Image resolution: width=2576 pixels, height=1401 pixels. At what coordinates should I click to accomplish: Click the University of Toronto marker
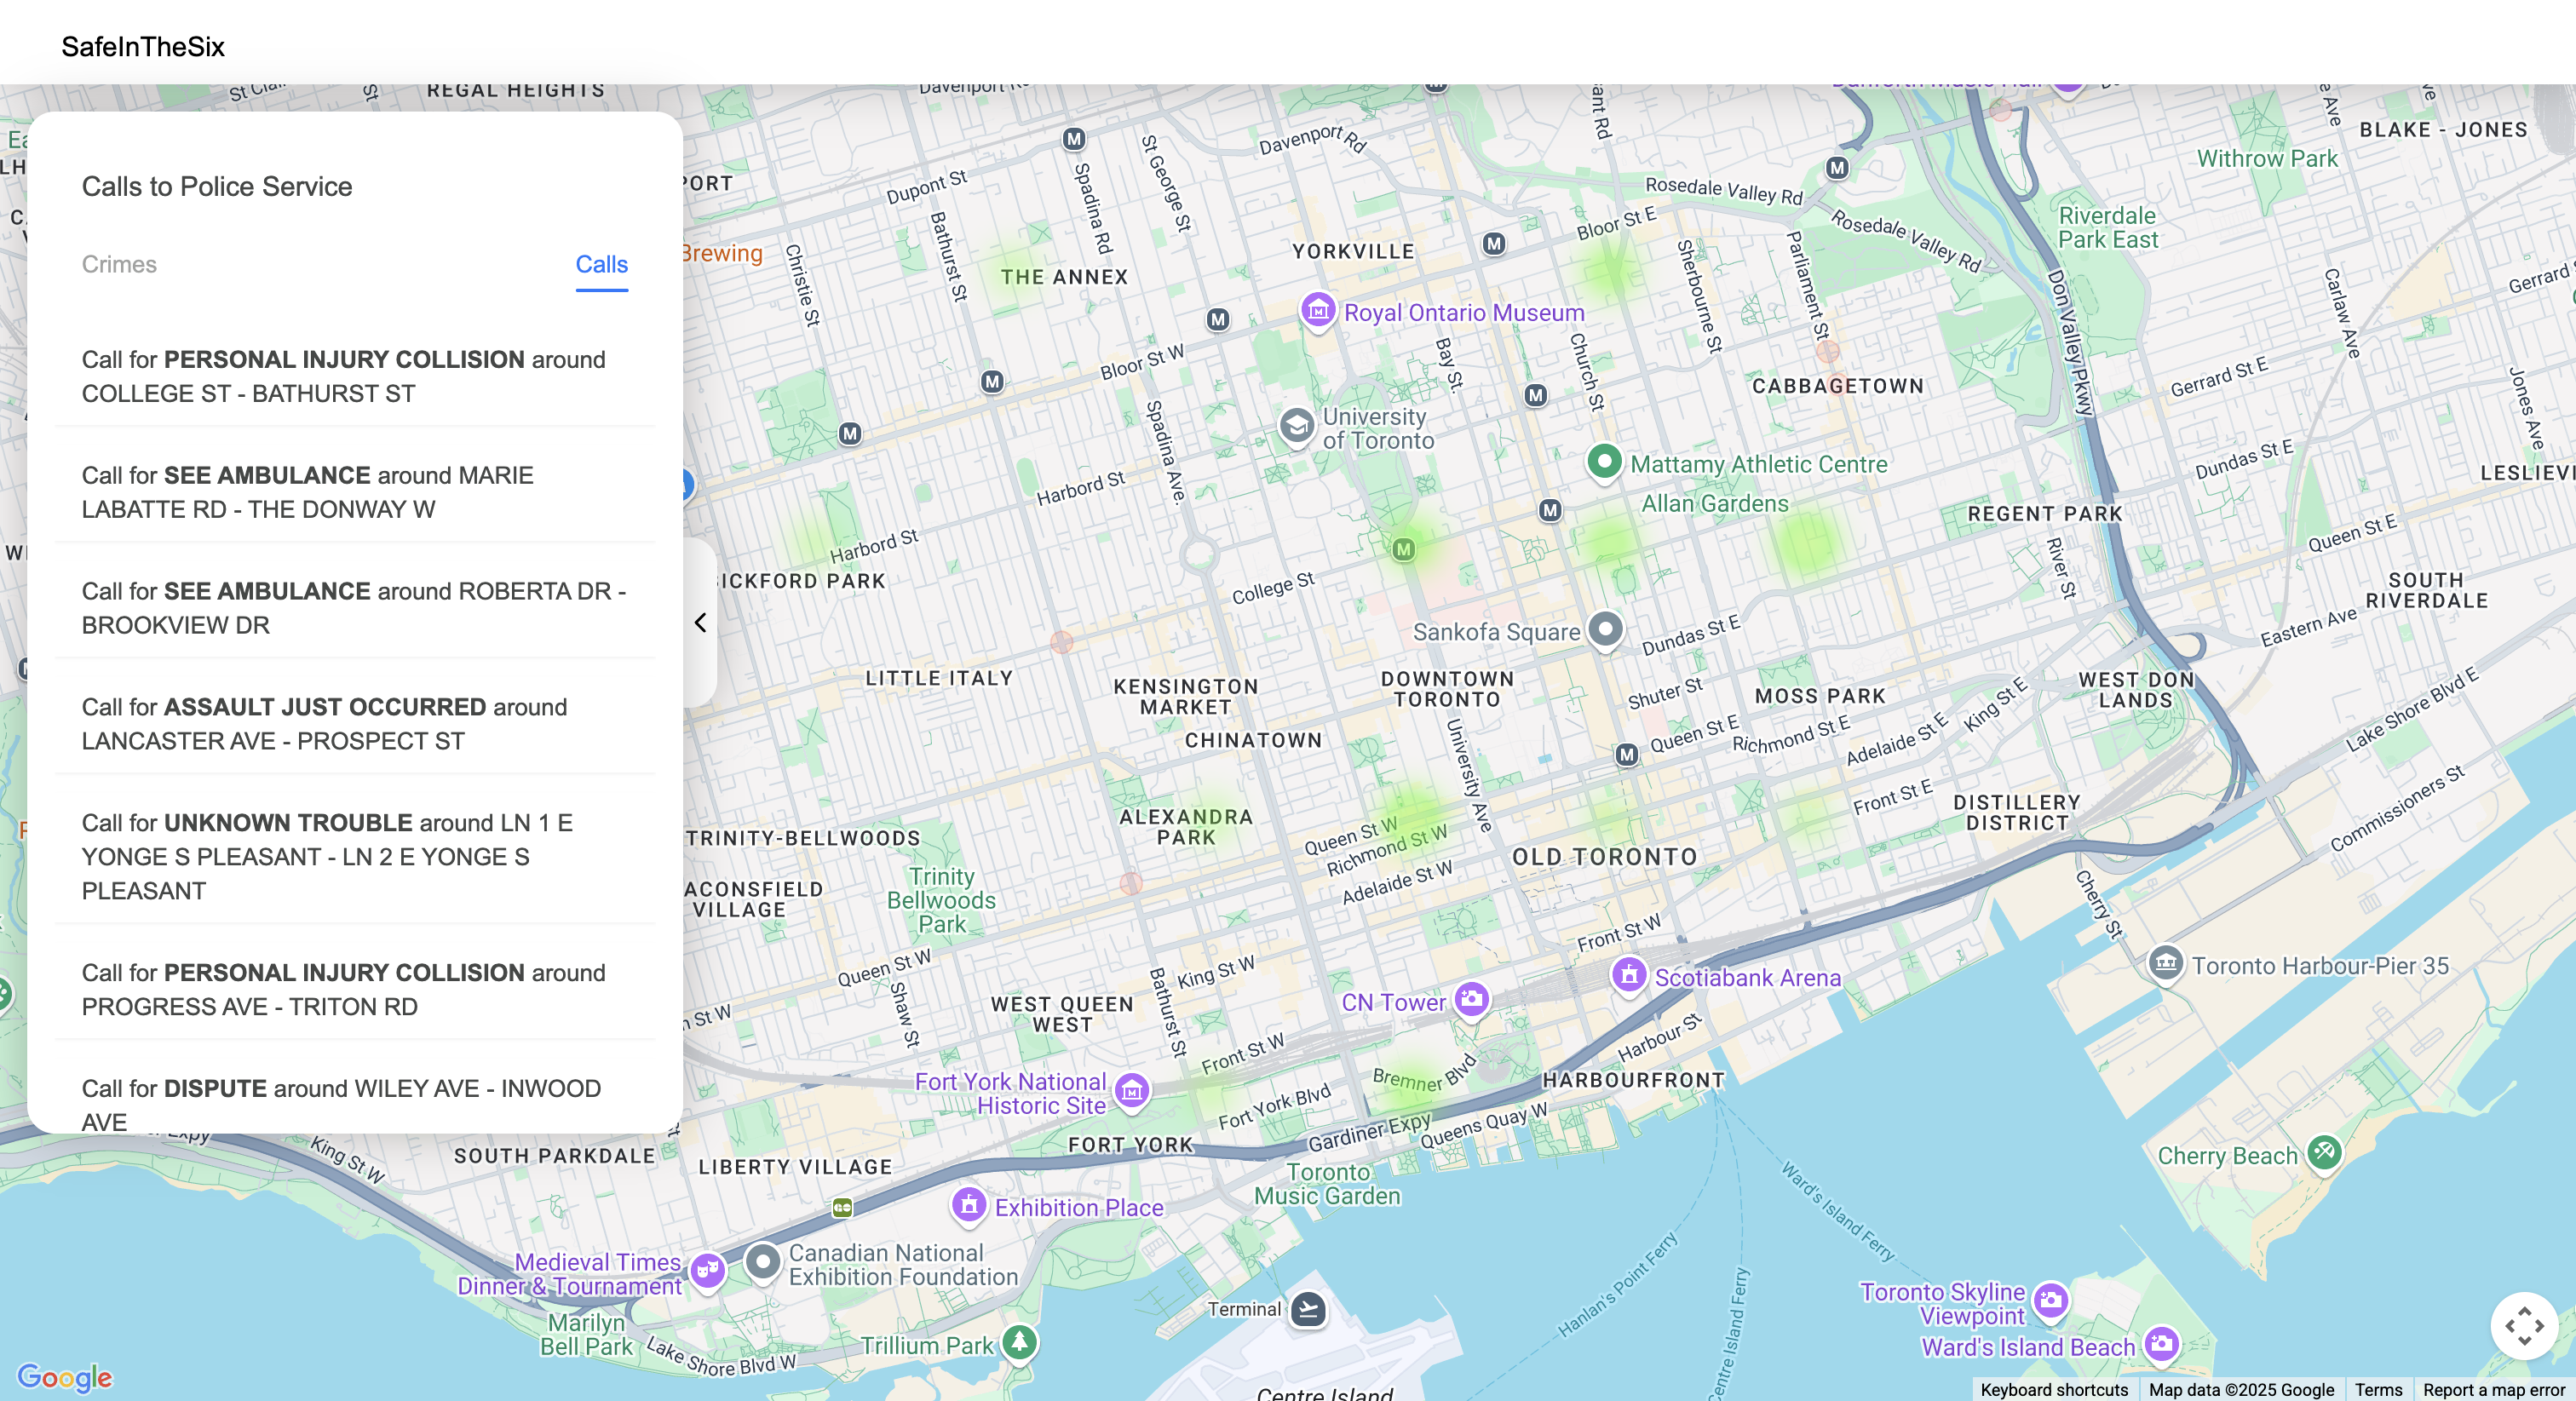[1297, 426]
